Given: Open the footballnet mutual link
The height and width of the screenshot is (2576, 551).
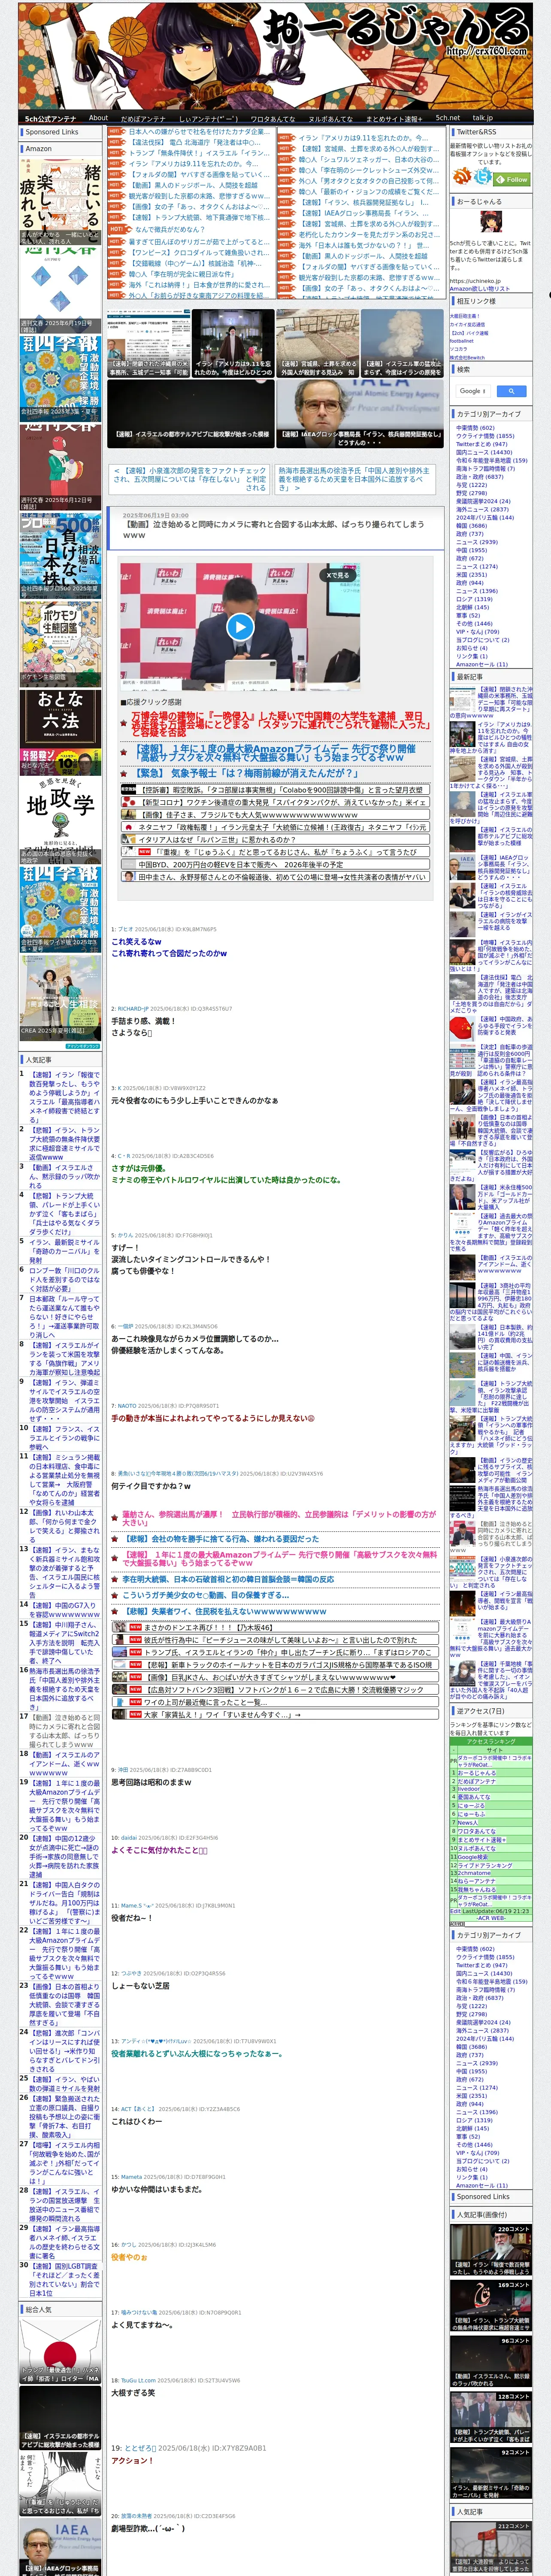Looking at the screenshot, I should coord(462,340).
